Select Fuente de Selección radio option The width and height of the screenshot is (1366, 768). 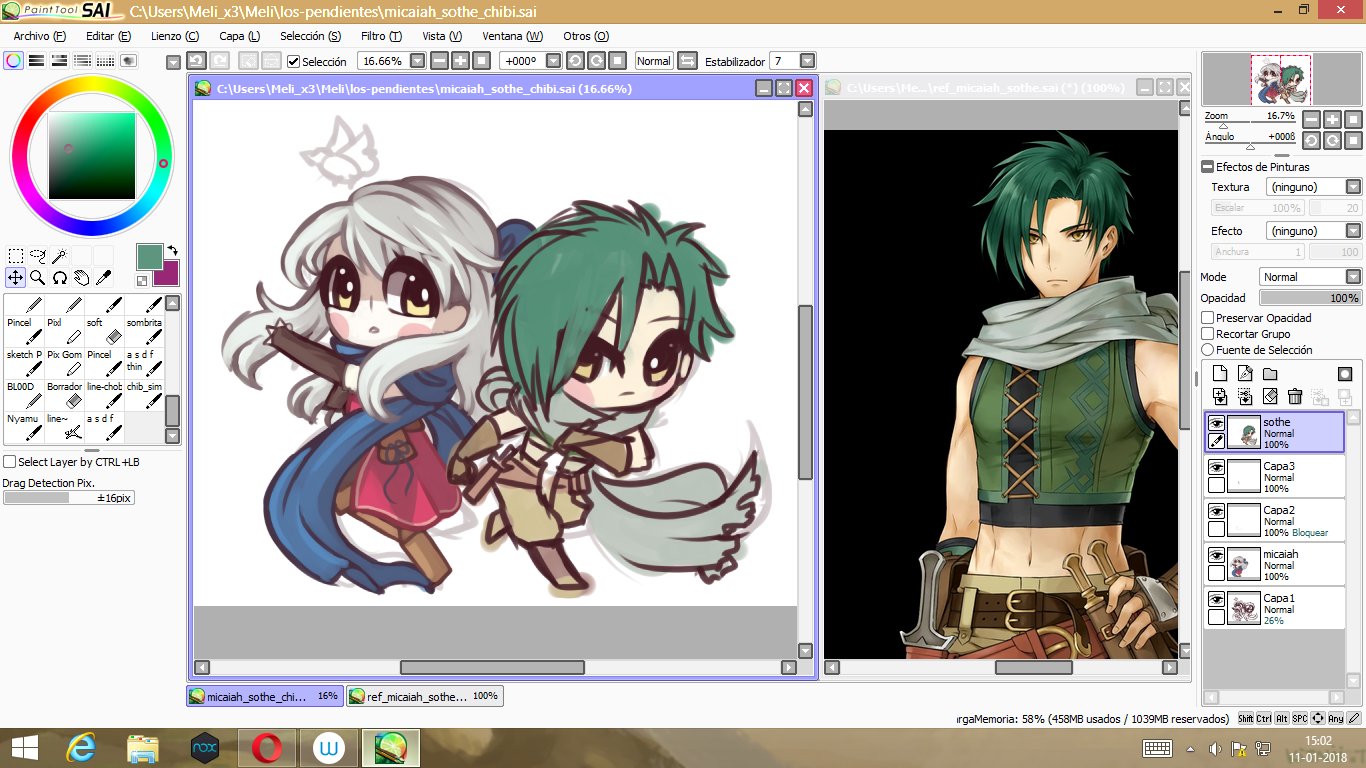[1208, 350]
